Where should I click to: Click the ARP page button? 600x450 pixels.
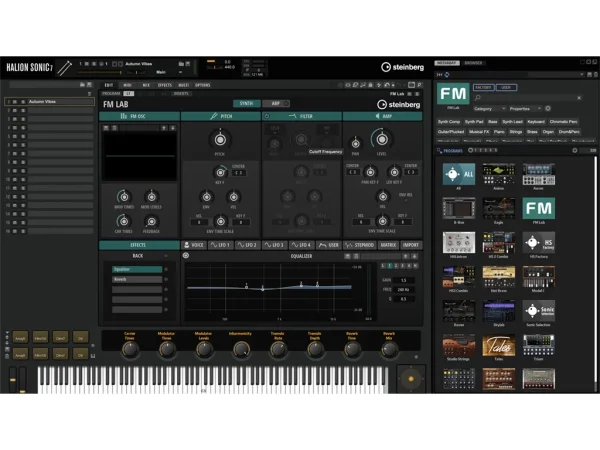coord(275,103)
